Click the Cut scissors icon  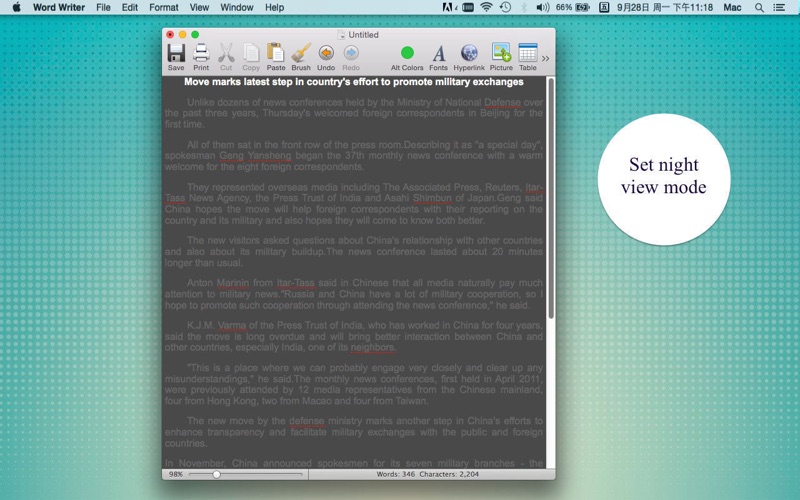tap(226, 53)
